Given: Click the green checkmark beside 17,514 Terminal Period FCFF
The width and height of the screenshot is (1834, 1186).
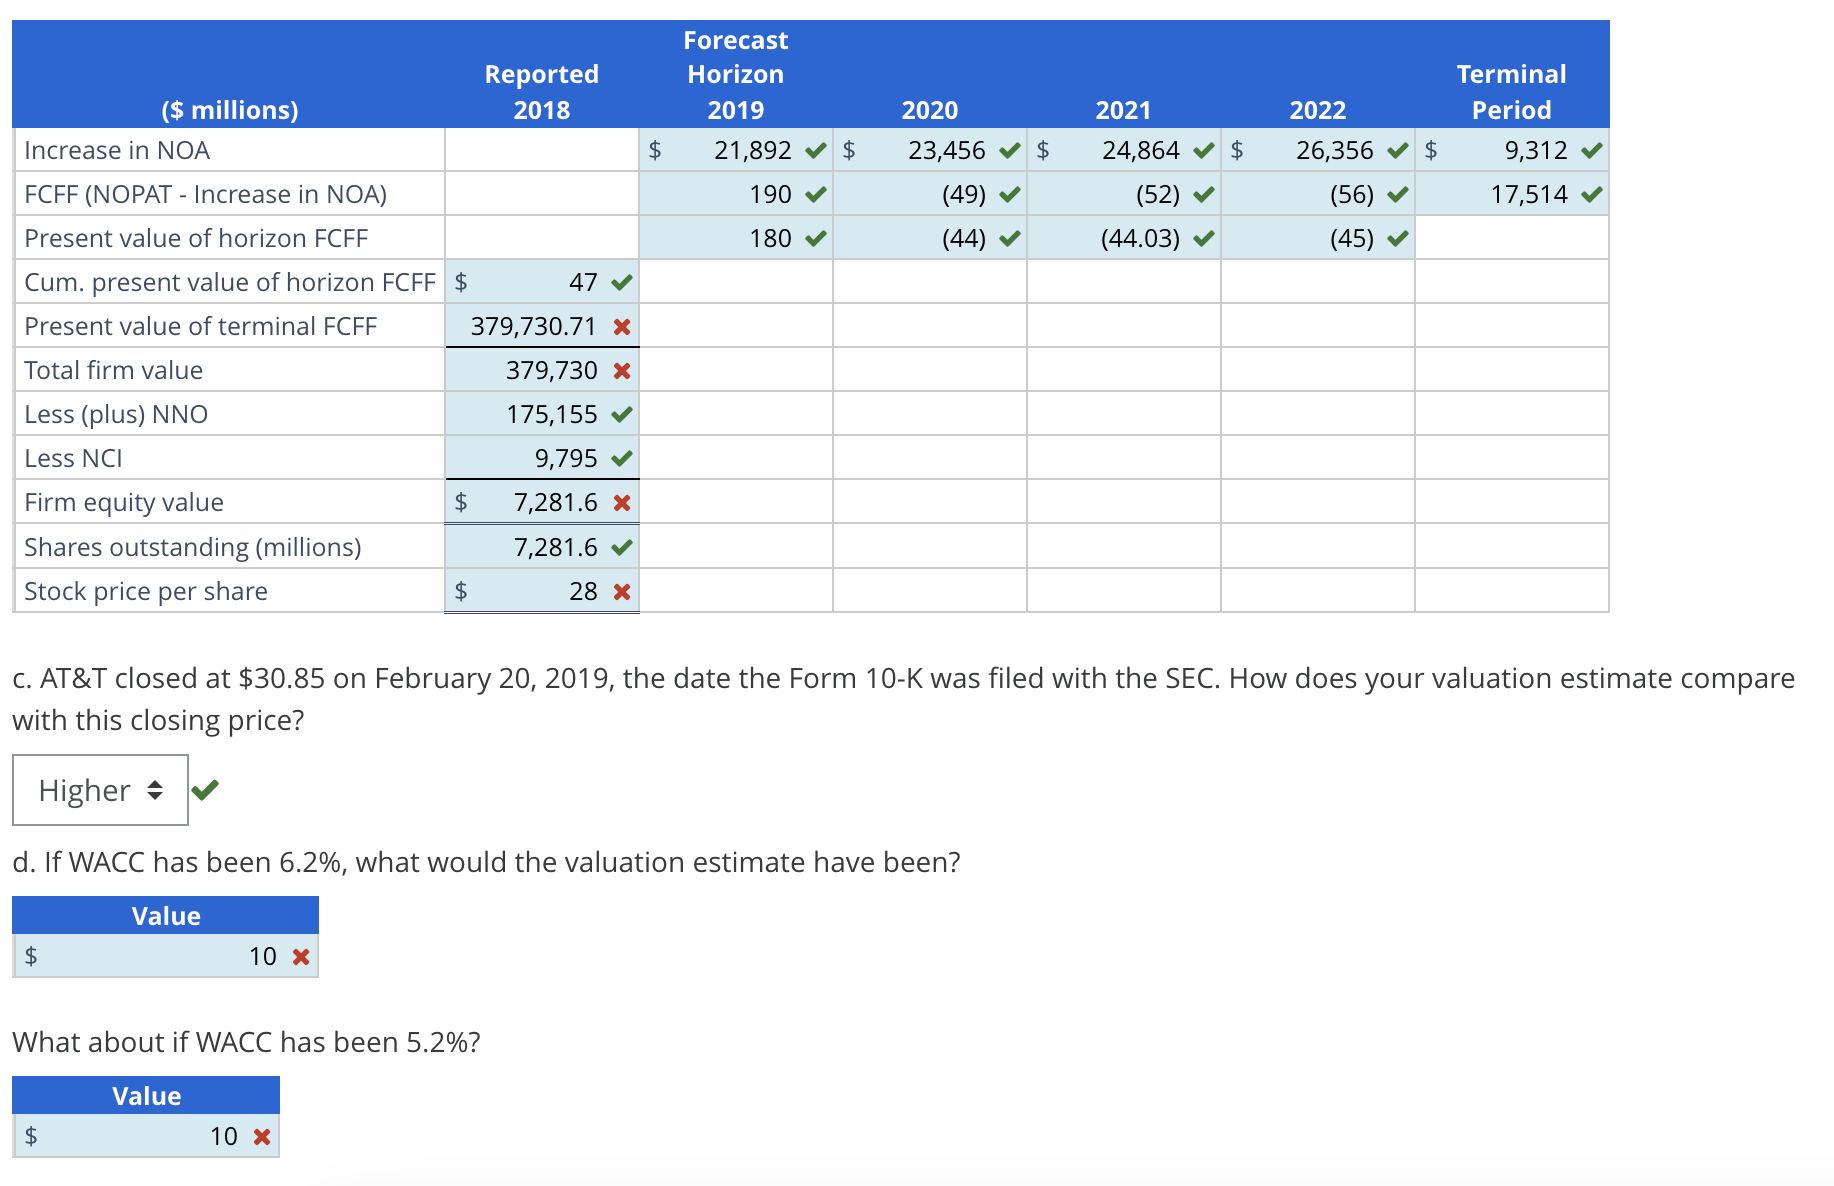Looking at the screenshot, I should click(x=1594, y=194).
